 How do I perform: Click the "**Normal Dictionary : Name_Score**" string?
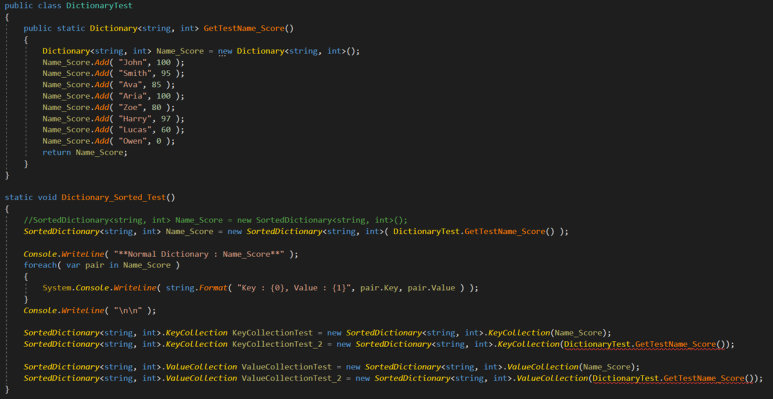point(199,254)
